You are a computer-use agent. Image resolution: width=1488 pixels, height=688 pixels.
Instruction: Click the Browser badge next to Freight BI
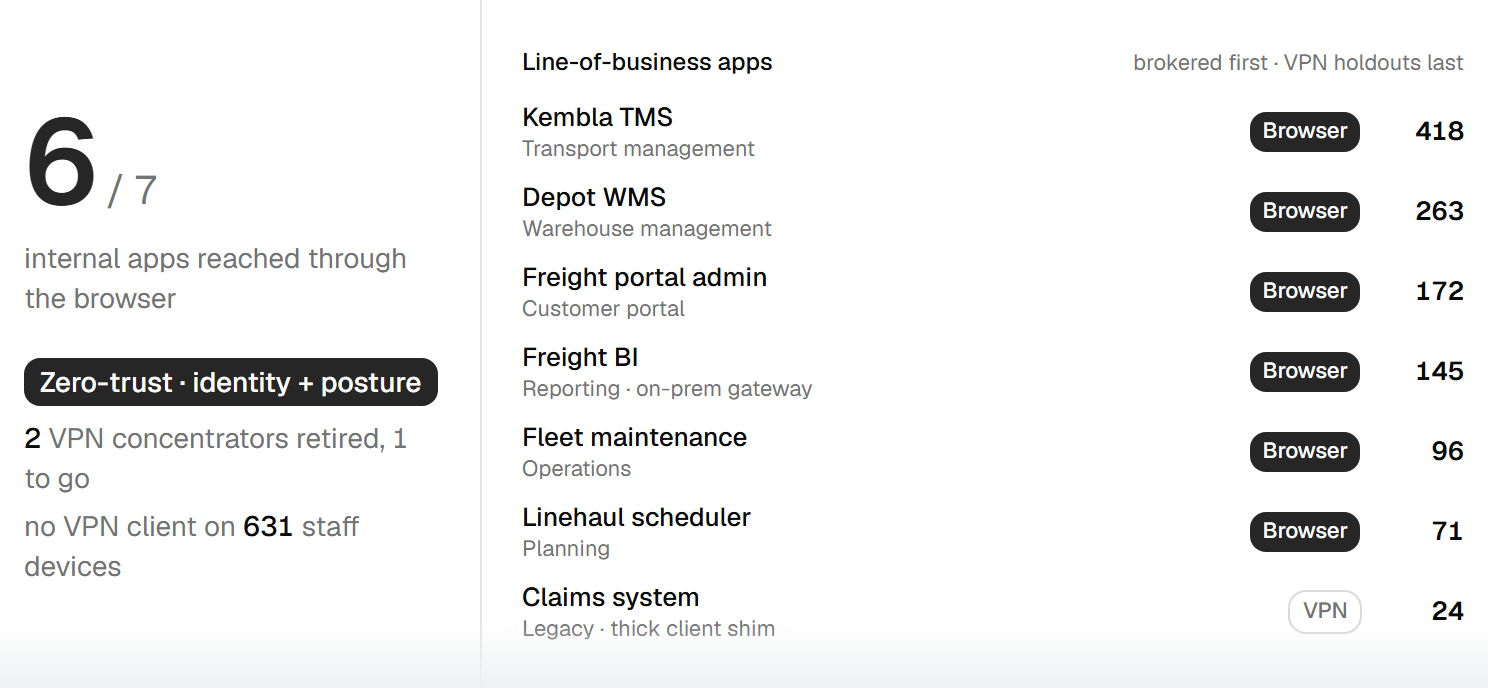(1304, 371)
